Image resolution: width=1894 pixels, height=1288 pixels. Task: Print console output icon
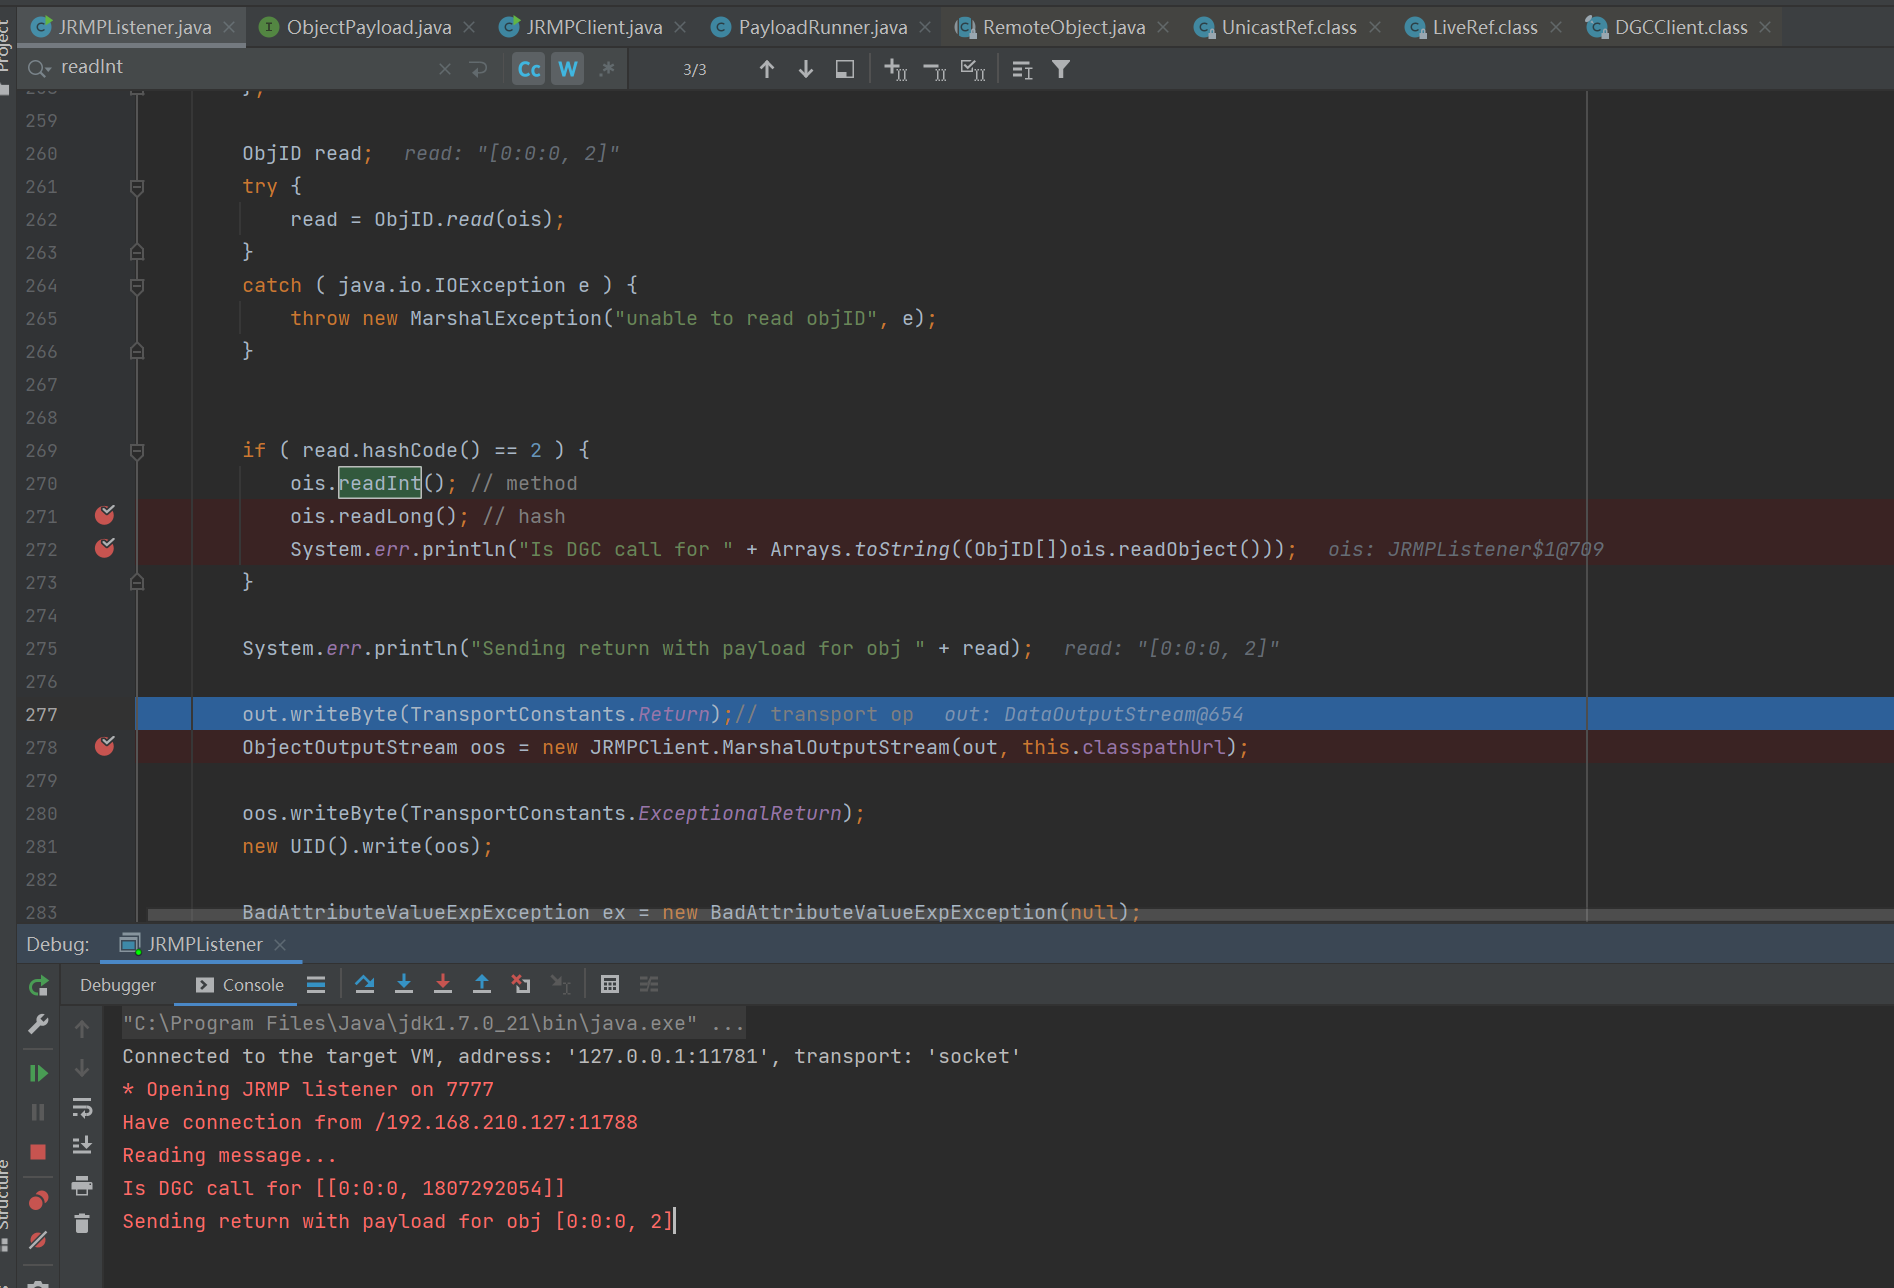tap(82, 1186)
